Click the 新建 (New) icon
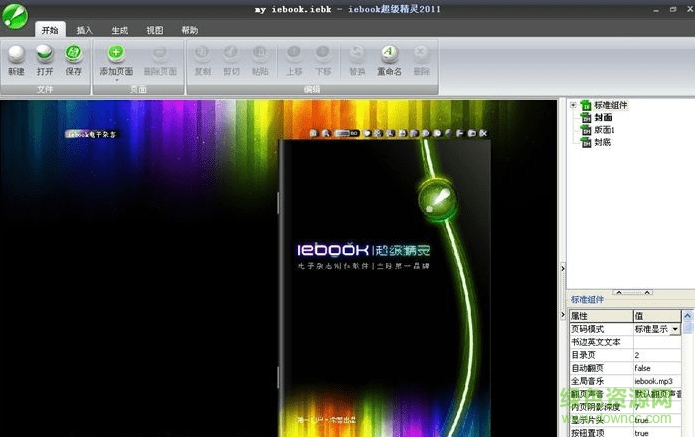 click(x=16, y=54)
